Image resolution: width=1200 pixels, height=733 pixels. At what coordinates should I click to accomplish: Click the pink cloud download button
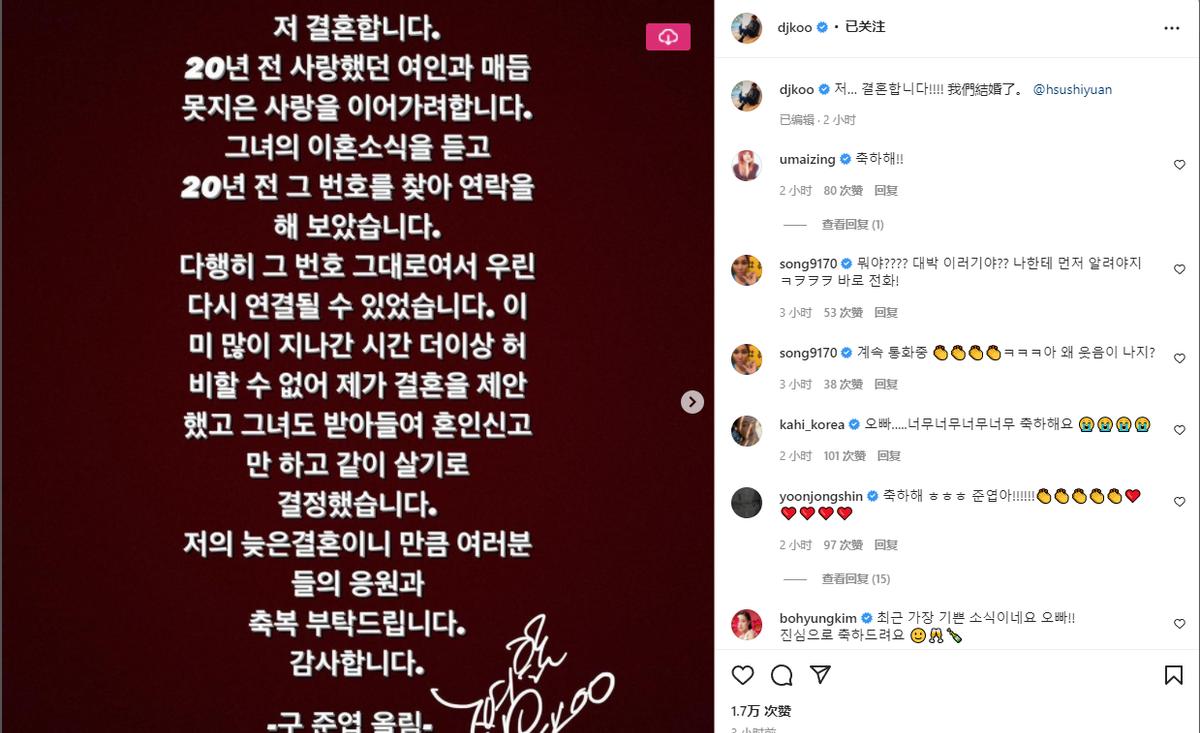pyautogui.click(x=668, y=37)
